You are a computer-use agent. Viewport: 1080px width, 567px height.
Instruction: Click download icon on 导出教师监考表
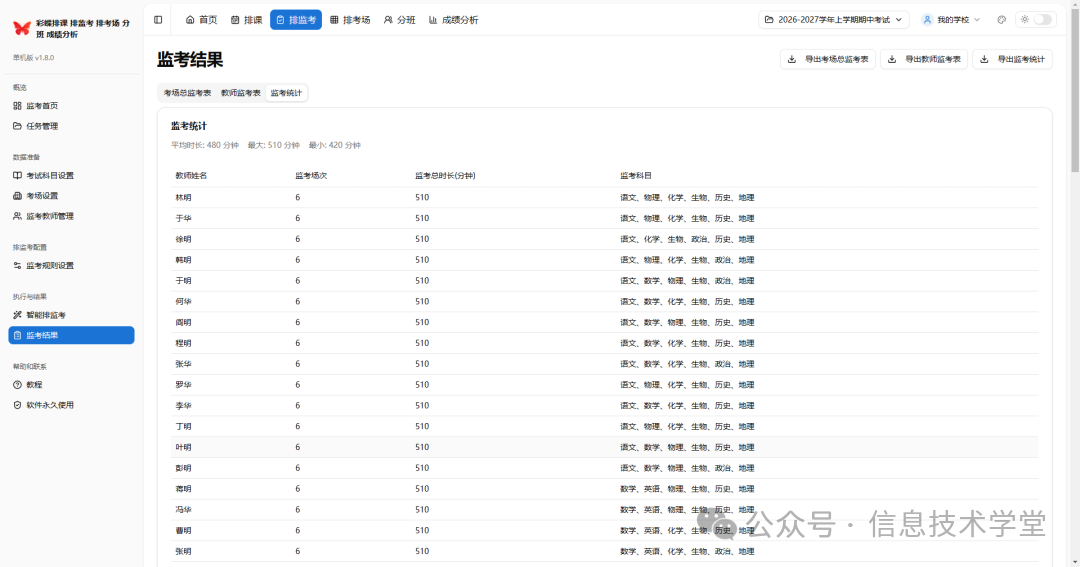tap(892, 59)
